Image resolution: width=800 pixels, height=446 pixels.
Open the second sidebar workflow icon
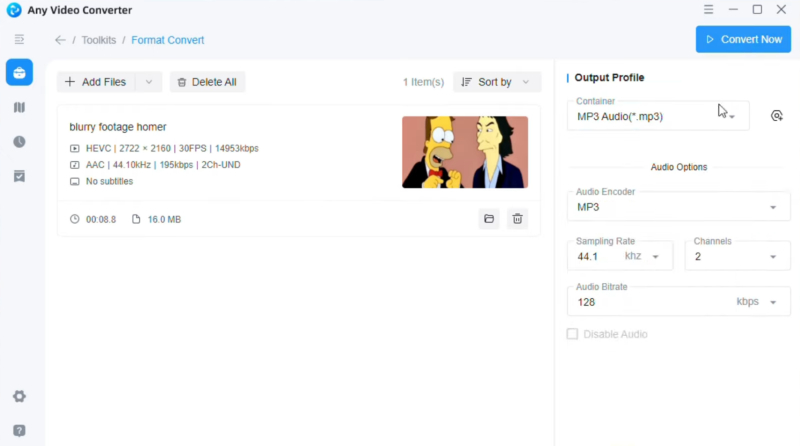tap(19, 107)
